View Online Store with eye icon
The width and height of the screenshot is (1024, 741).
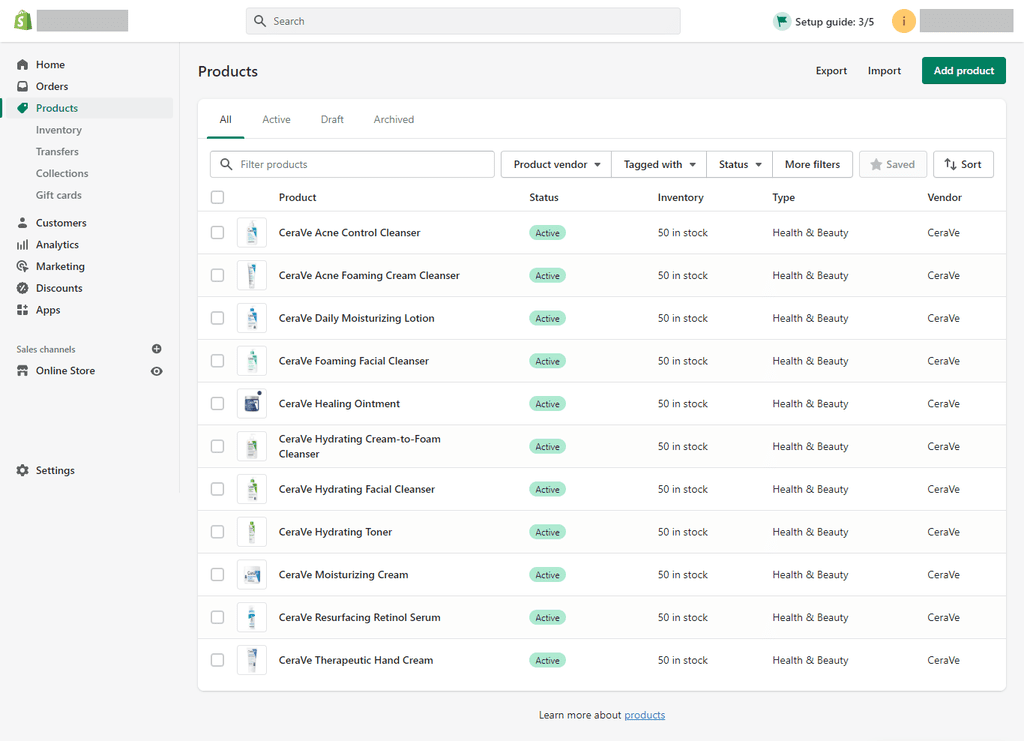[157, 371]
